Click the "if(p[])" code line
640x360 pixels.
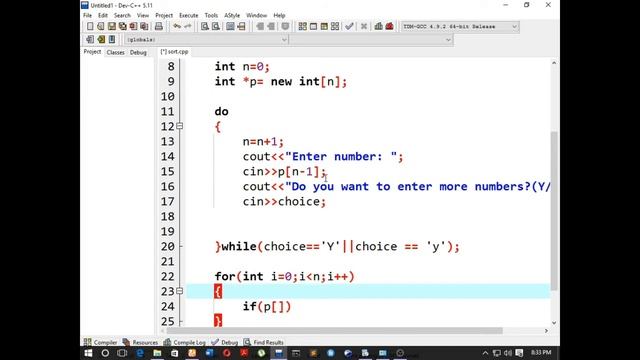(267, 307)
